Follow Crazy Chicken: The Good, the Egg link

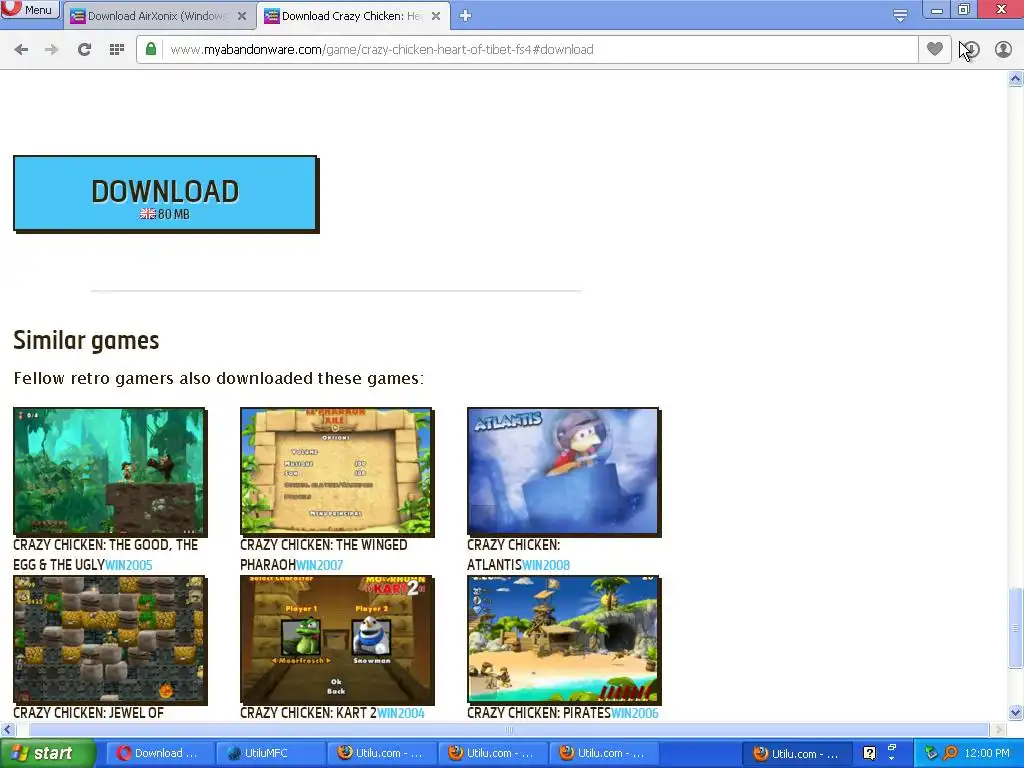pyautogui.click(x=105, y=554)
